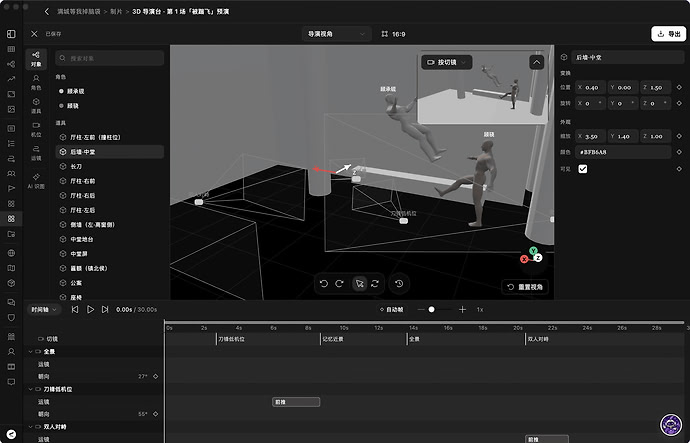Add keyframe for 颜色 color row
The image size is (690, 443).
click(679, 152)
